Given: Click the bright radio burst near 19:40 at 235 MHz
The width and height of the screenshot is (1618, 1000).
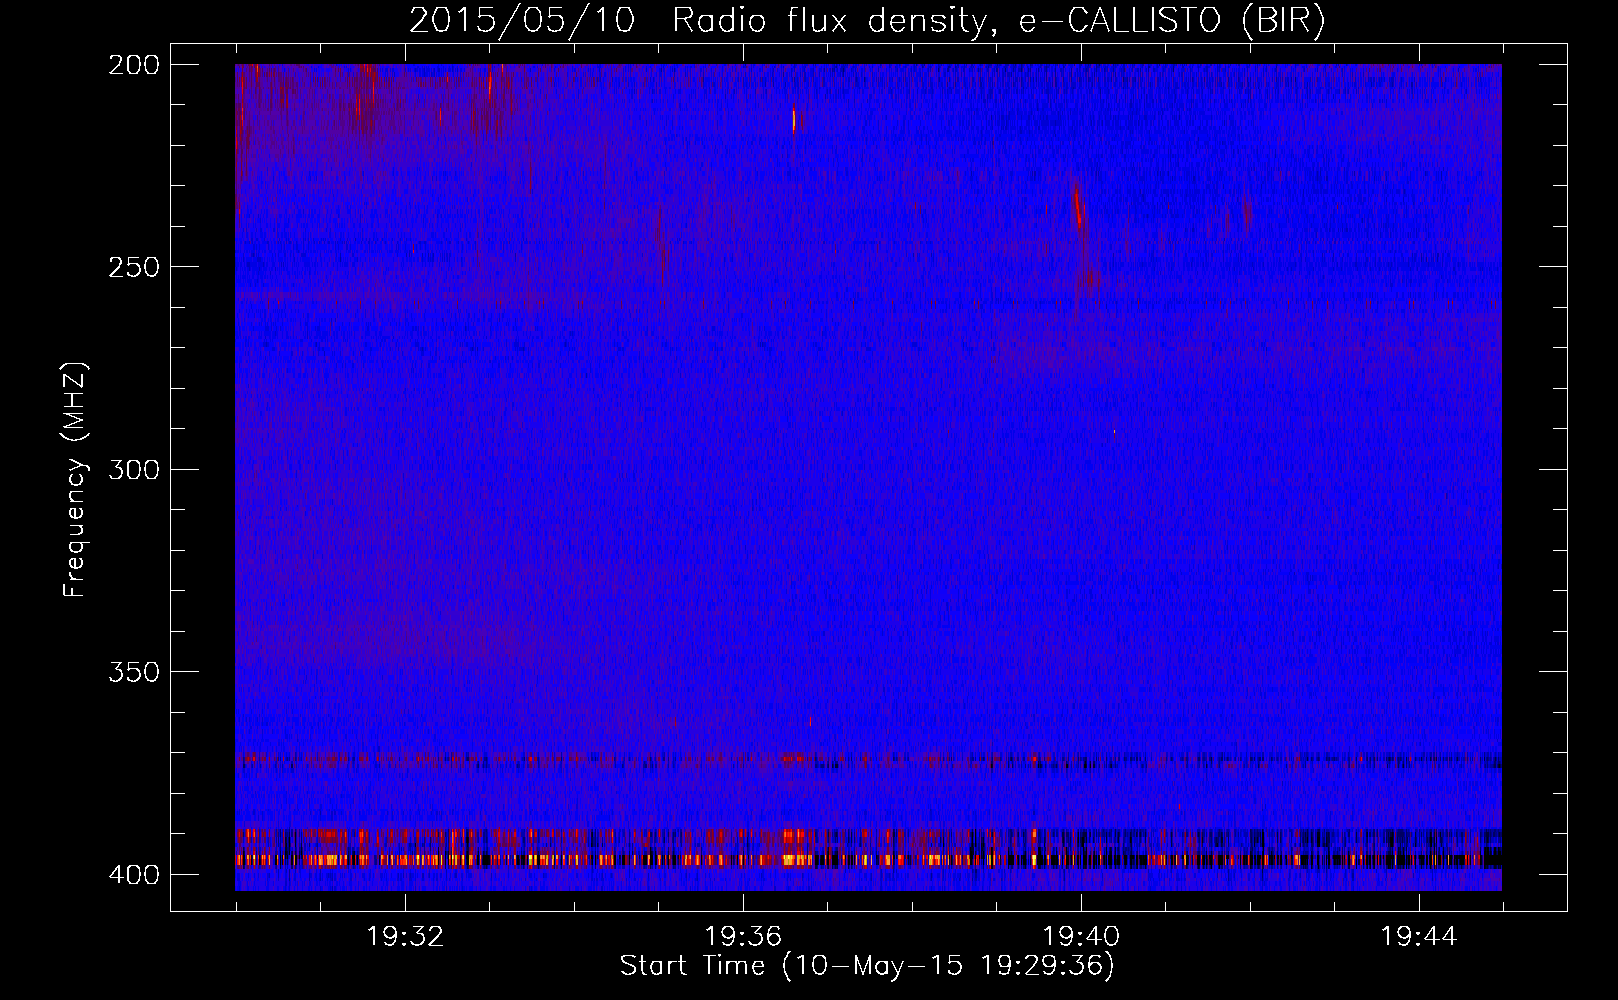Looking at the screenshot, I should [x=1079, y=208].
